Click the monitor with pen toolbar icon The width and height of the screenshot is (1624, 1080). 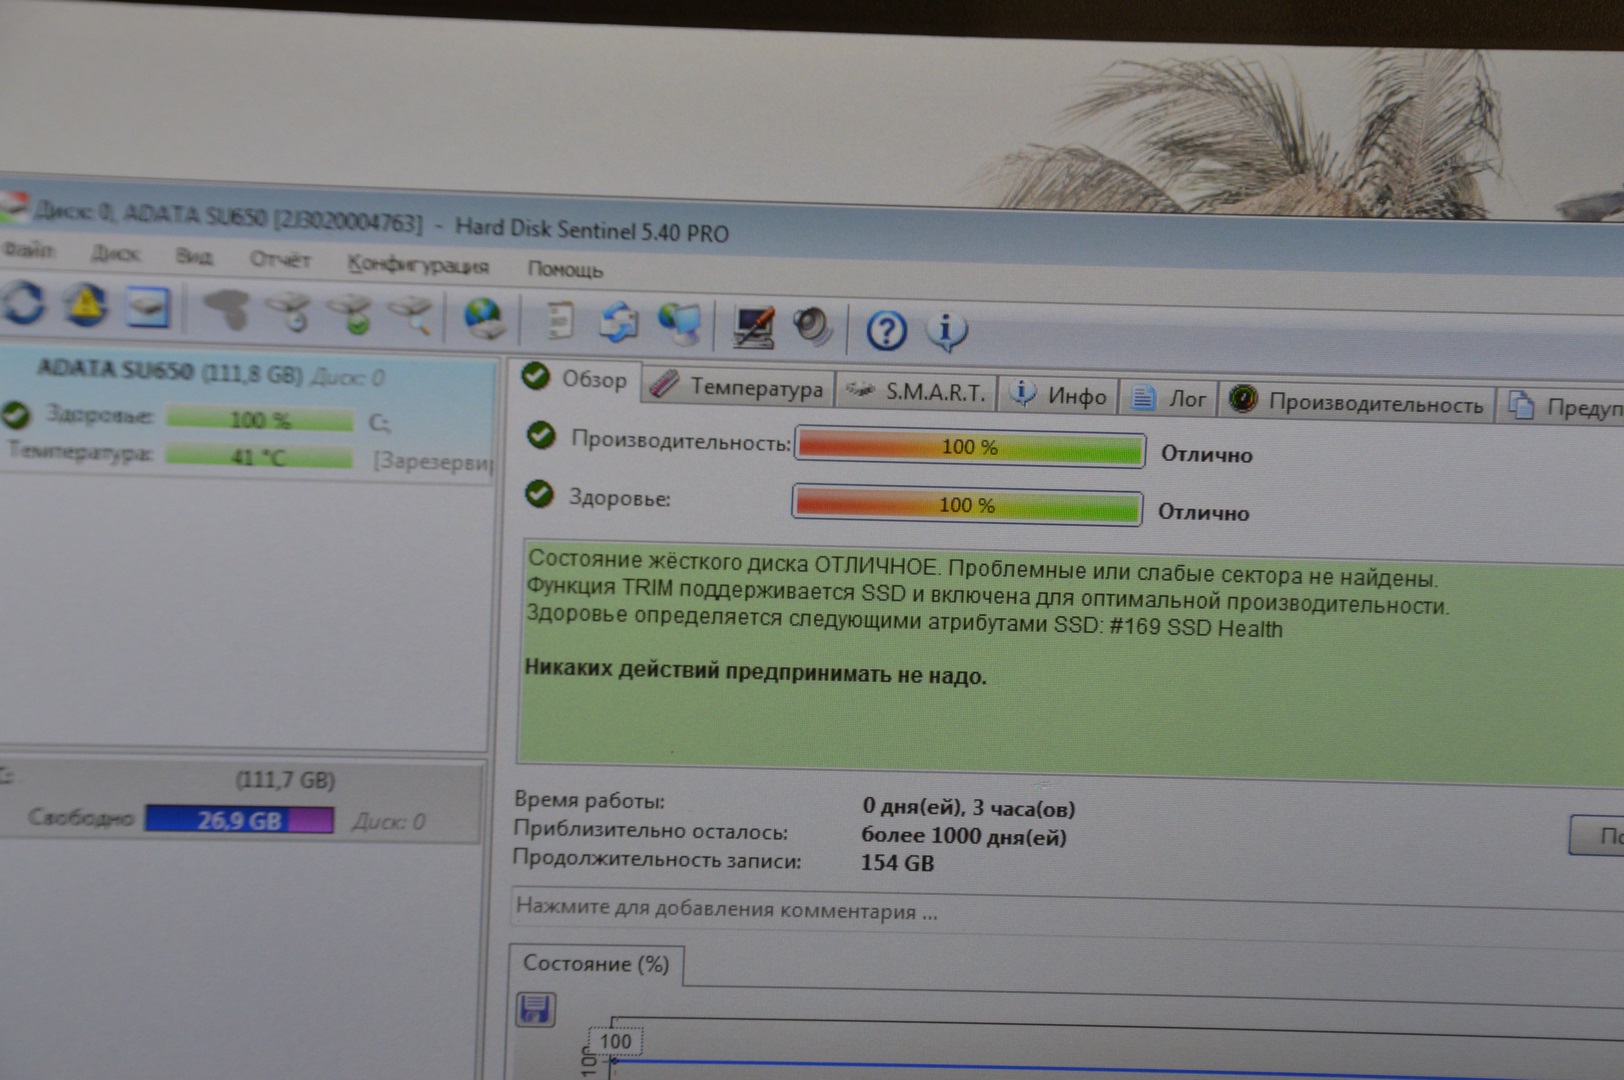pyautogui.click(x=753, y=326)
